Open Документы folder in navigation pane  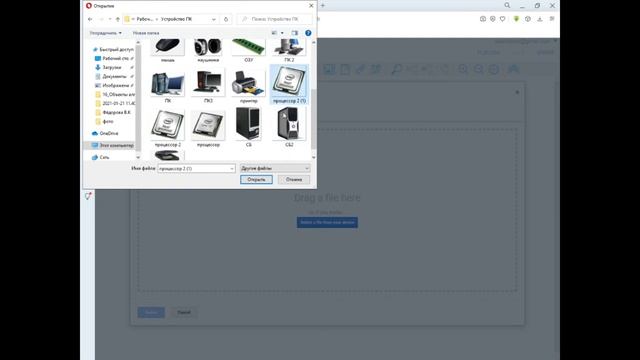[x=114, y=76]
